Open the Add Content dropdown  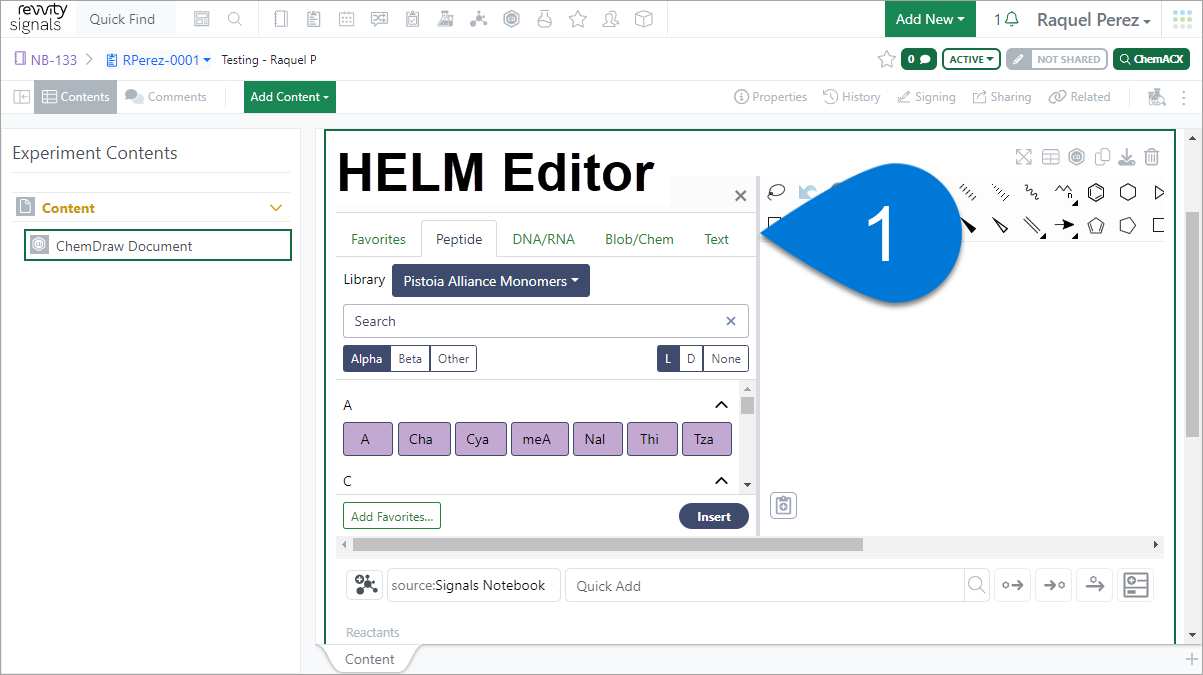pos(290,97)
